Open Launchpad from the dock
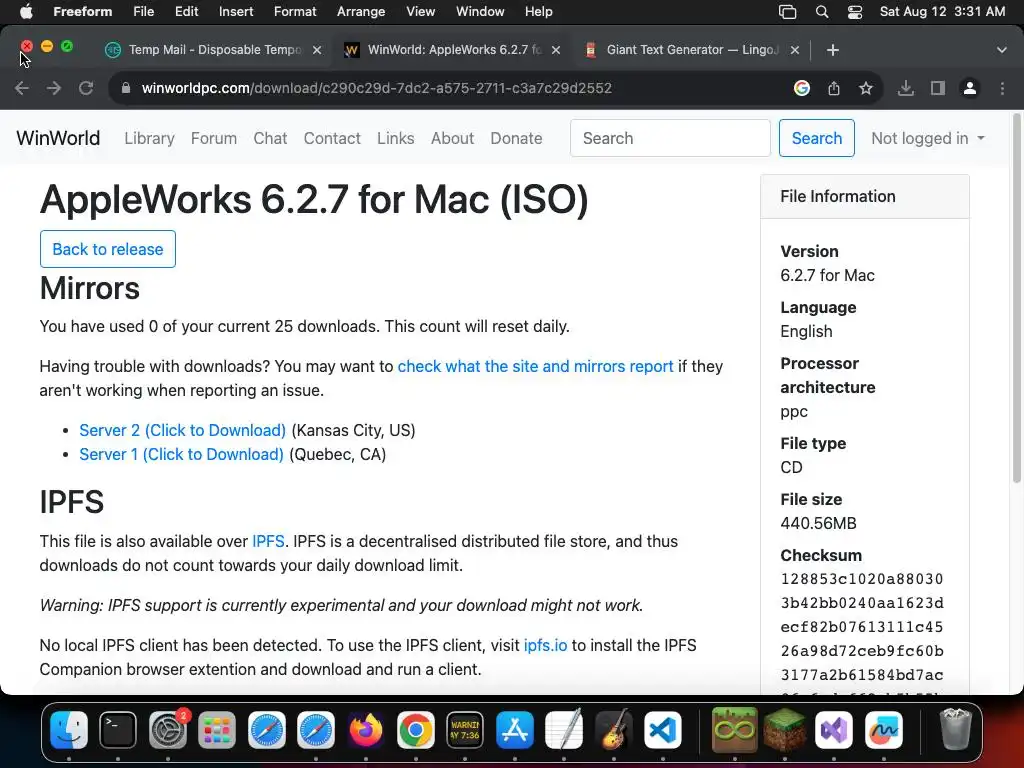Screen dimensions: 1024x768 (x=217, y=729)
